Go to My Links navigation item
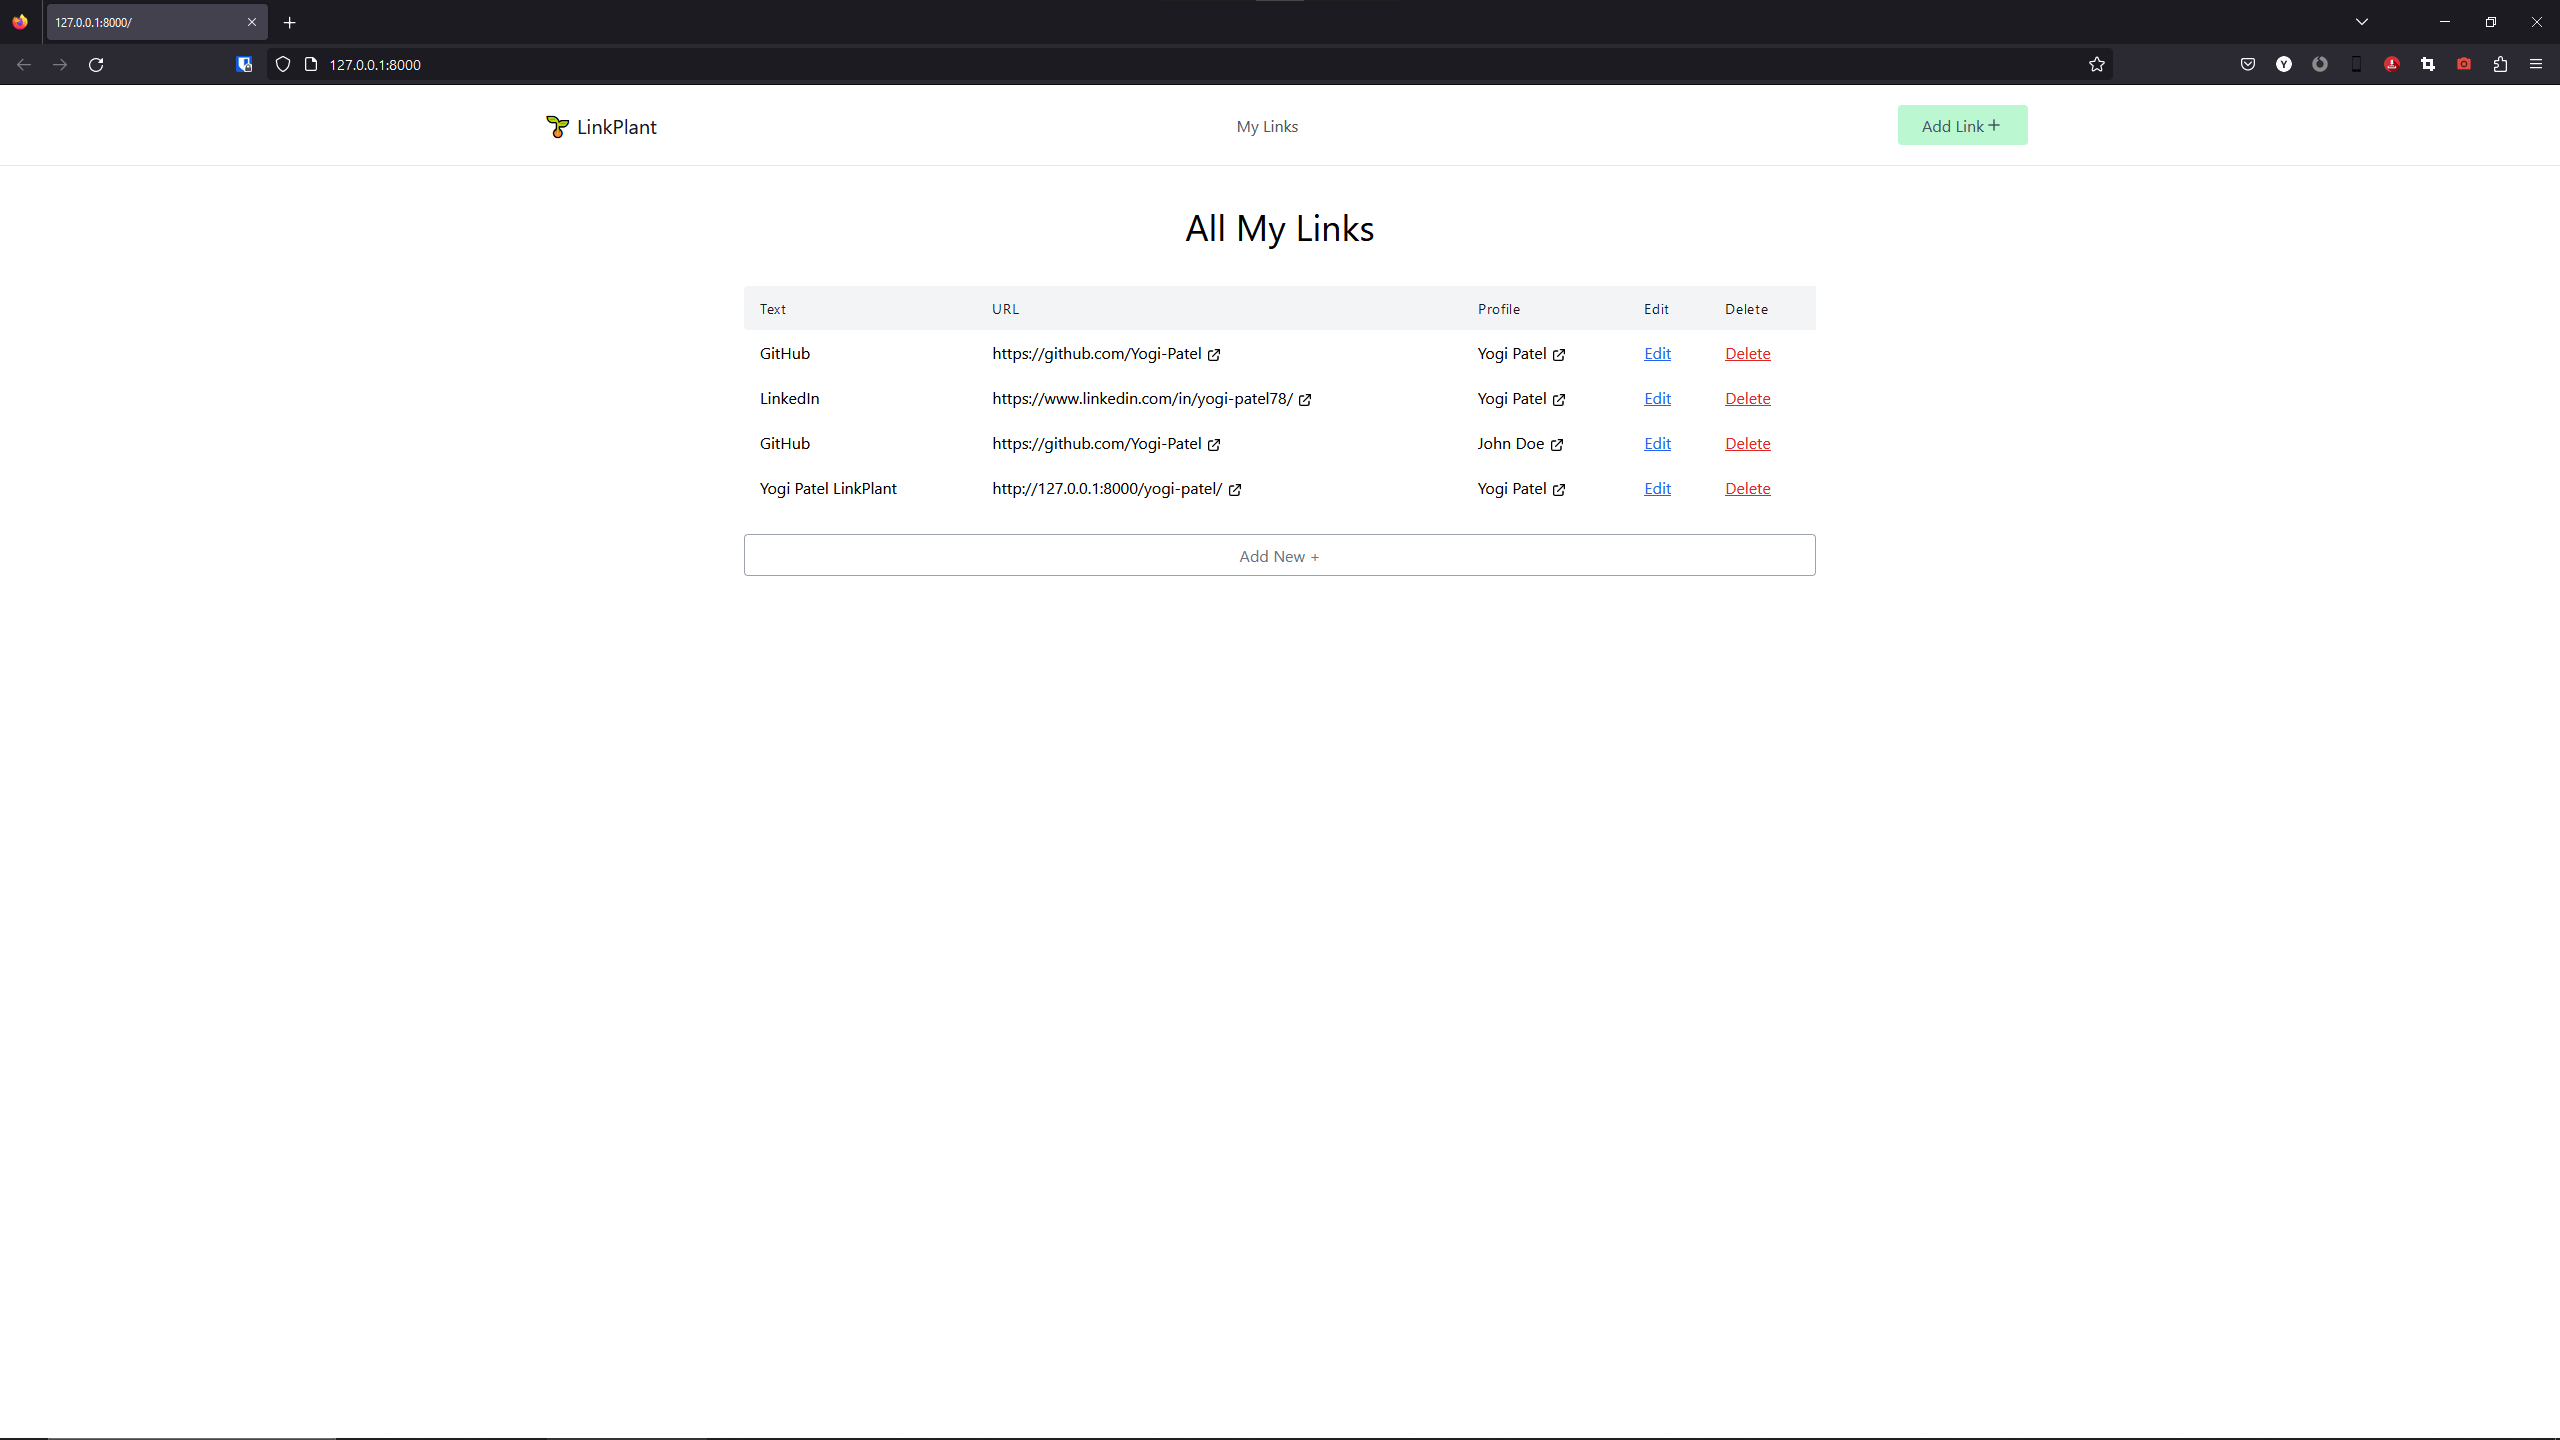 (1267, 127)
